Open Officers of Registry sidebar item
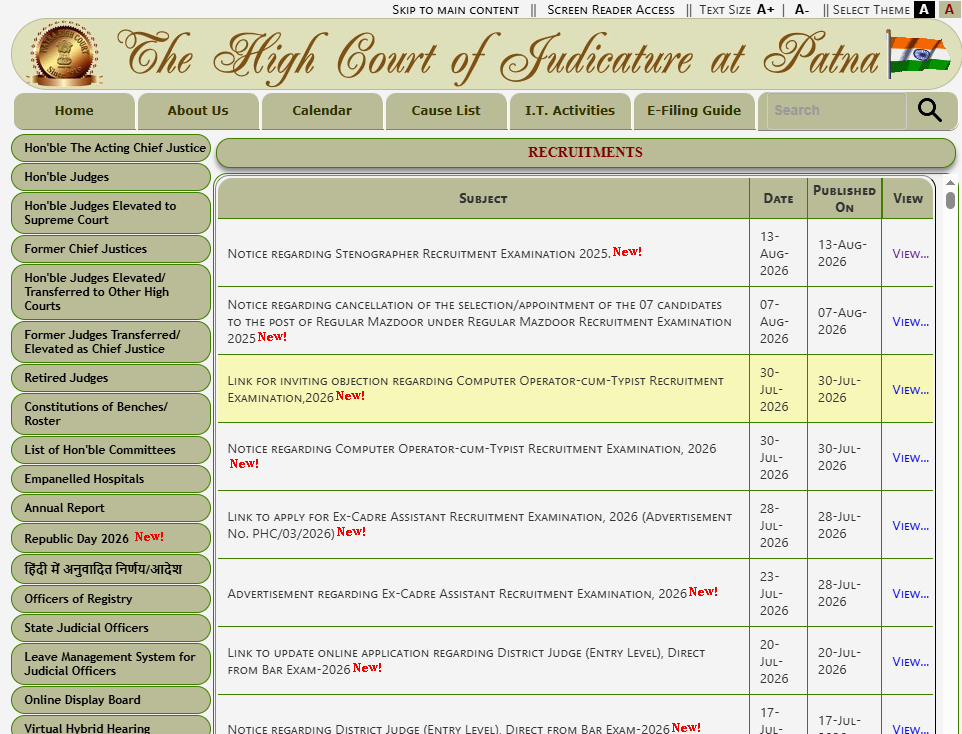962x734 pixels. click(x=111, y=599)
